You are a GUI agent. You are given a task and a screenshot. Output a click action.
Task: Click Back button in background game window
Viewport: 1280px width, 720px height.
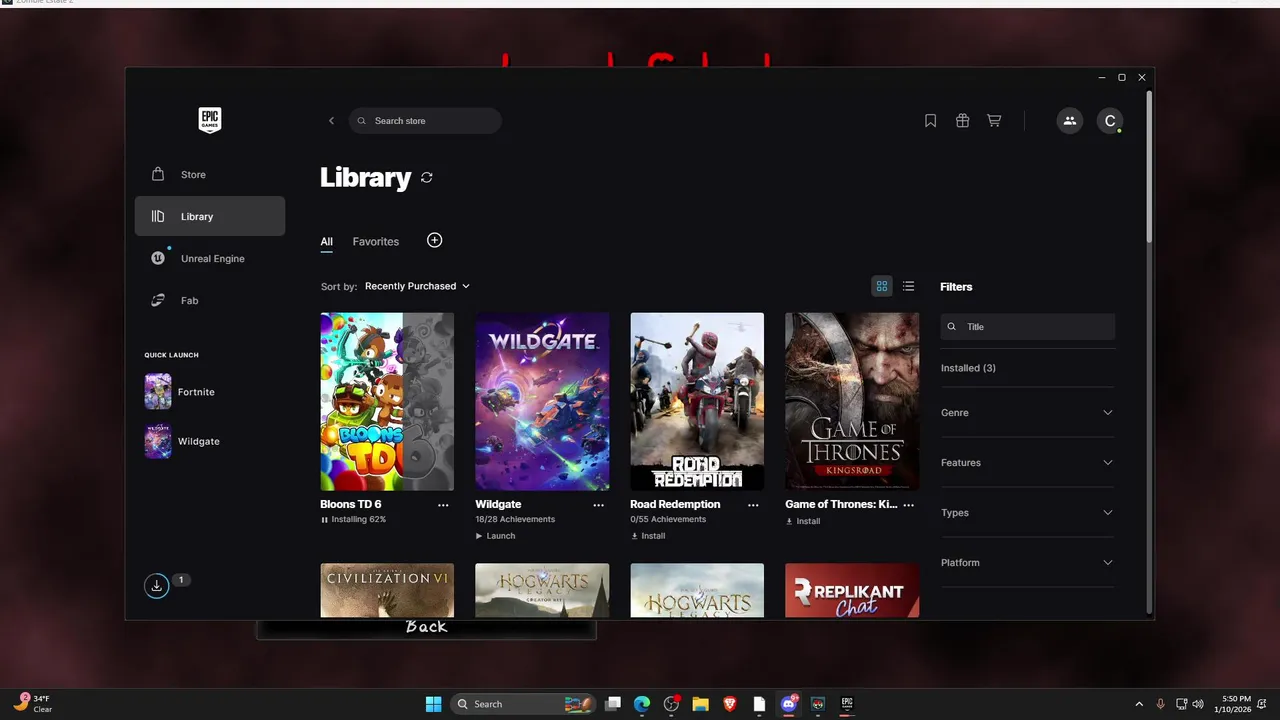pyautogui.click(x=427, y=628)
